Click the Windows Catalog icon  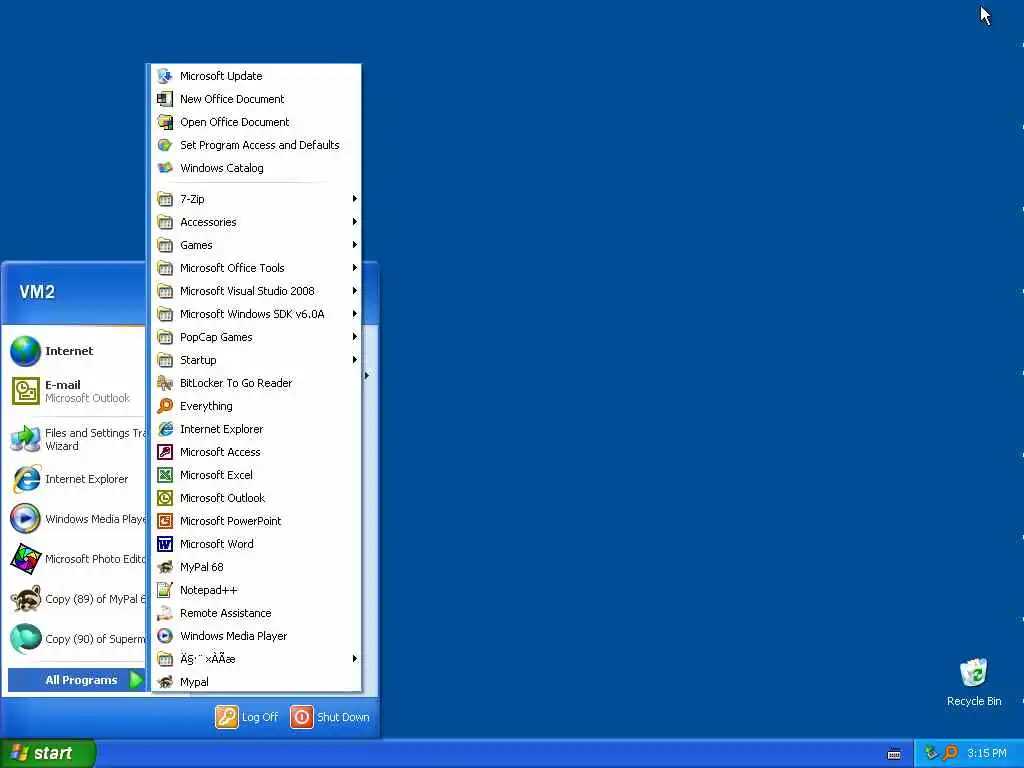point(165,168)
